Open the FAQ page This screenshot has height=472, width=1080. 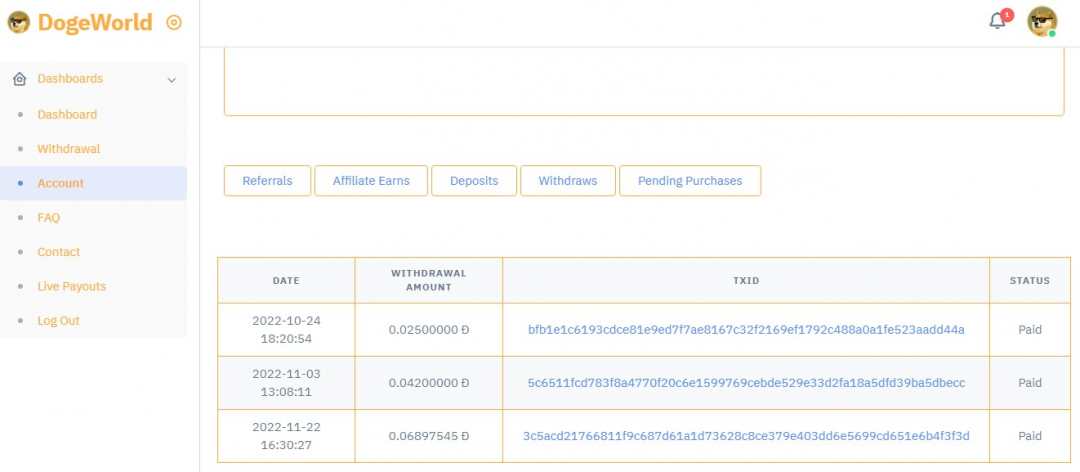point(48,217)
